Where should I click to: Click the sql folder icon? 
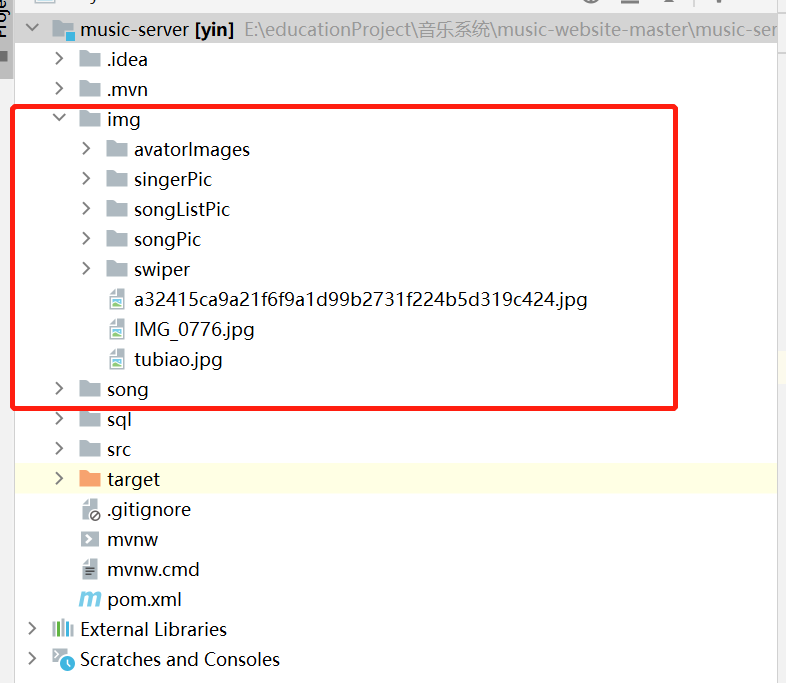pos(90,418)
